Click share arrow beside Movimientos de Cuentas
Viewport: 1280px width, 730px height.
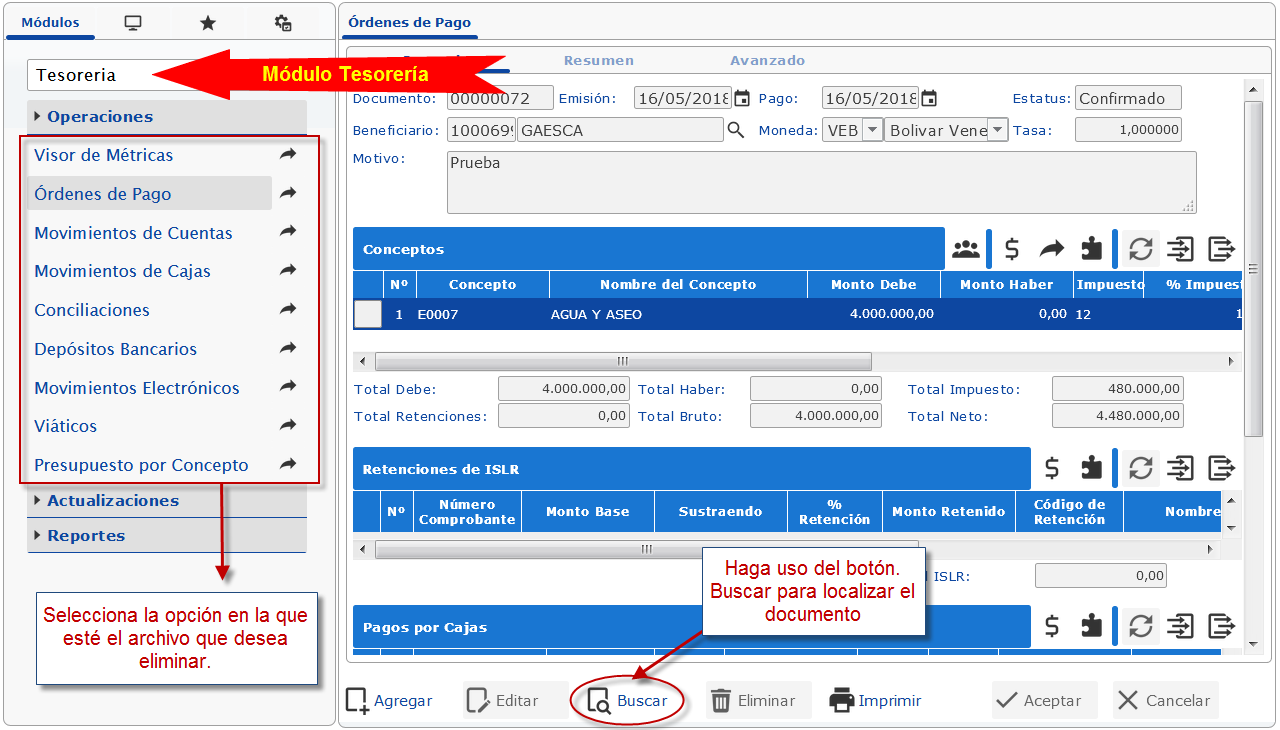pyautogui.click(x=288, y=232)
